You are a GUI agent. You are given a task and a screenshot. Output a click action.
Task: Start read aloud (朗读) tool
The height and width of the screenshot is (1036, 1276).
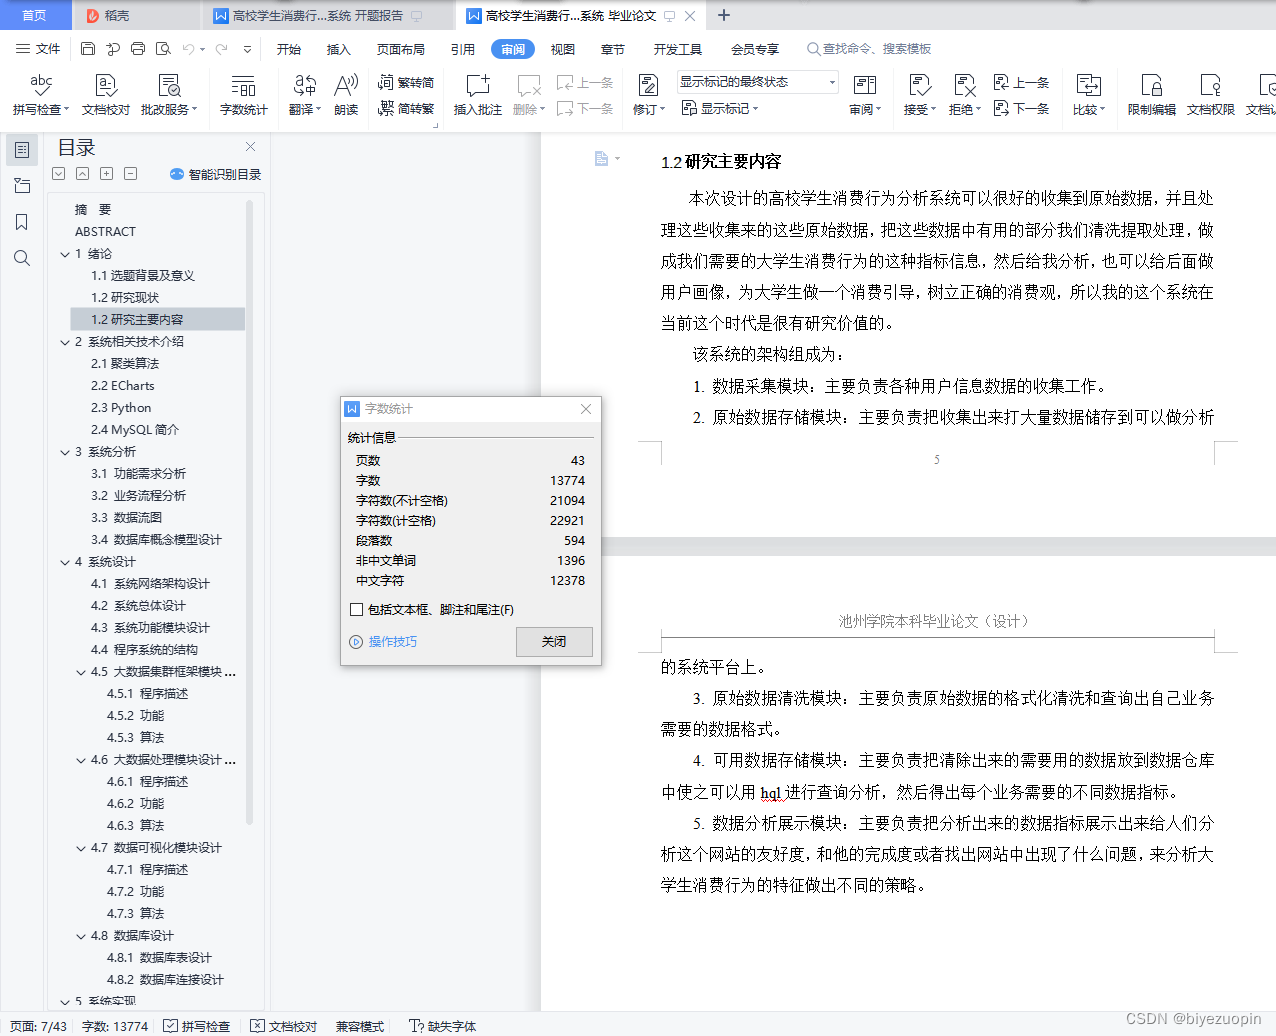[x=346, y=94]
